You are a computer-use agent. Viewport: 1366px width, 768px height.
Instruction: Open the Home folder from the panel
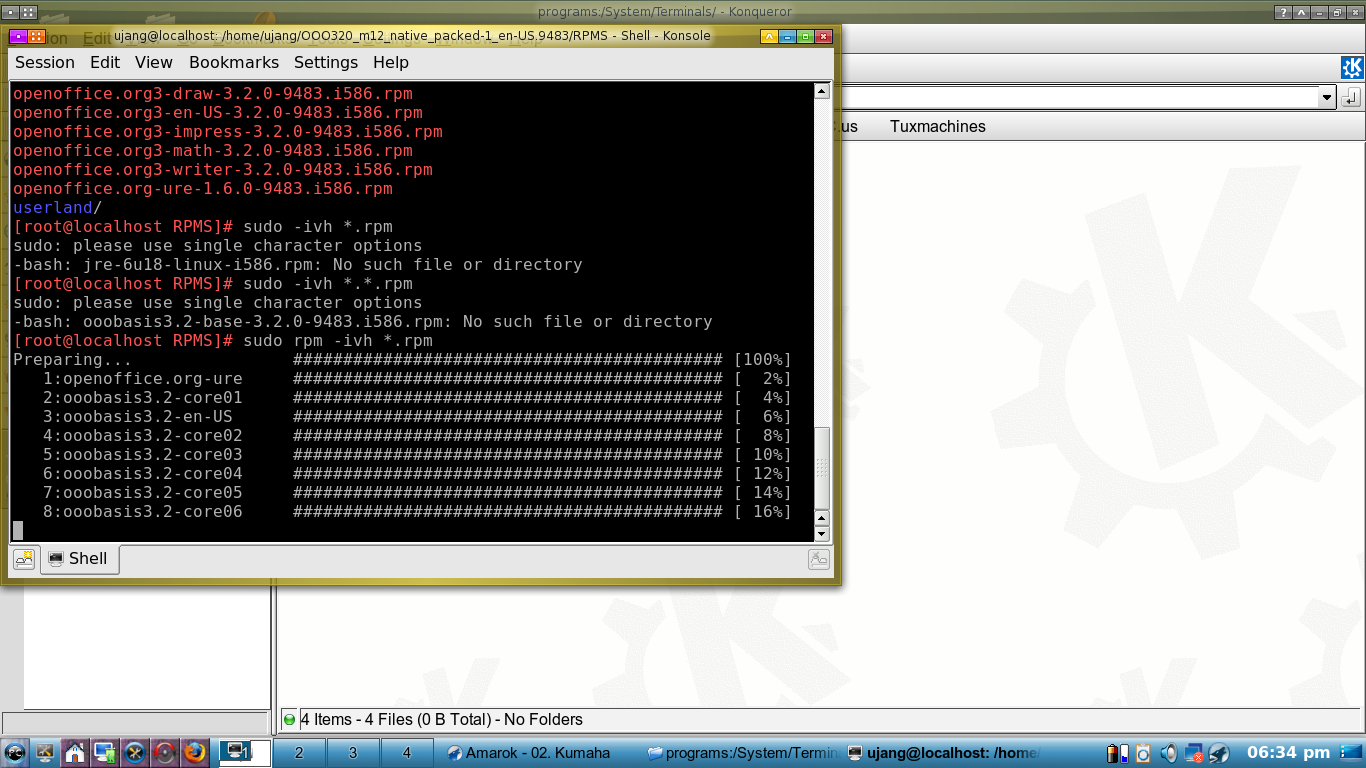click(x=75, y=752)
